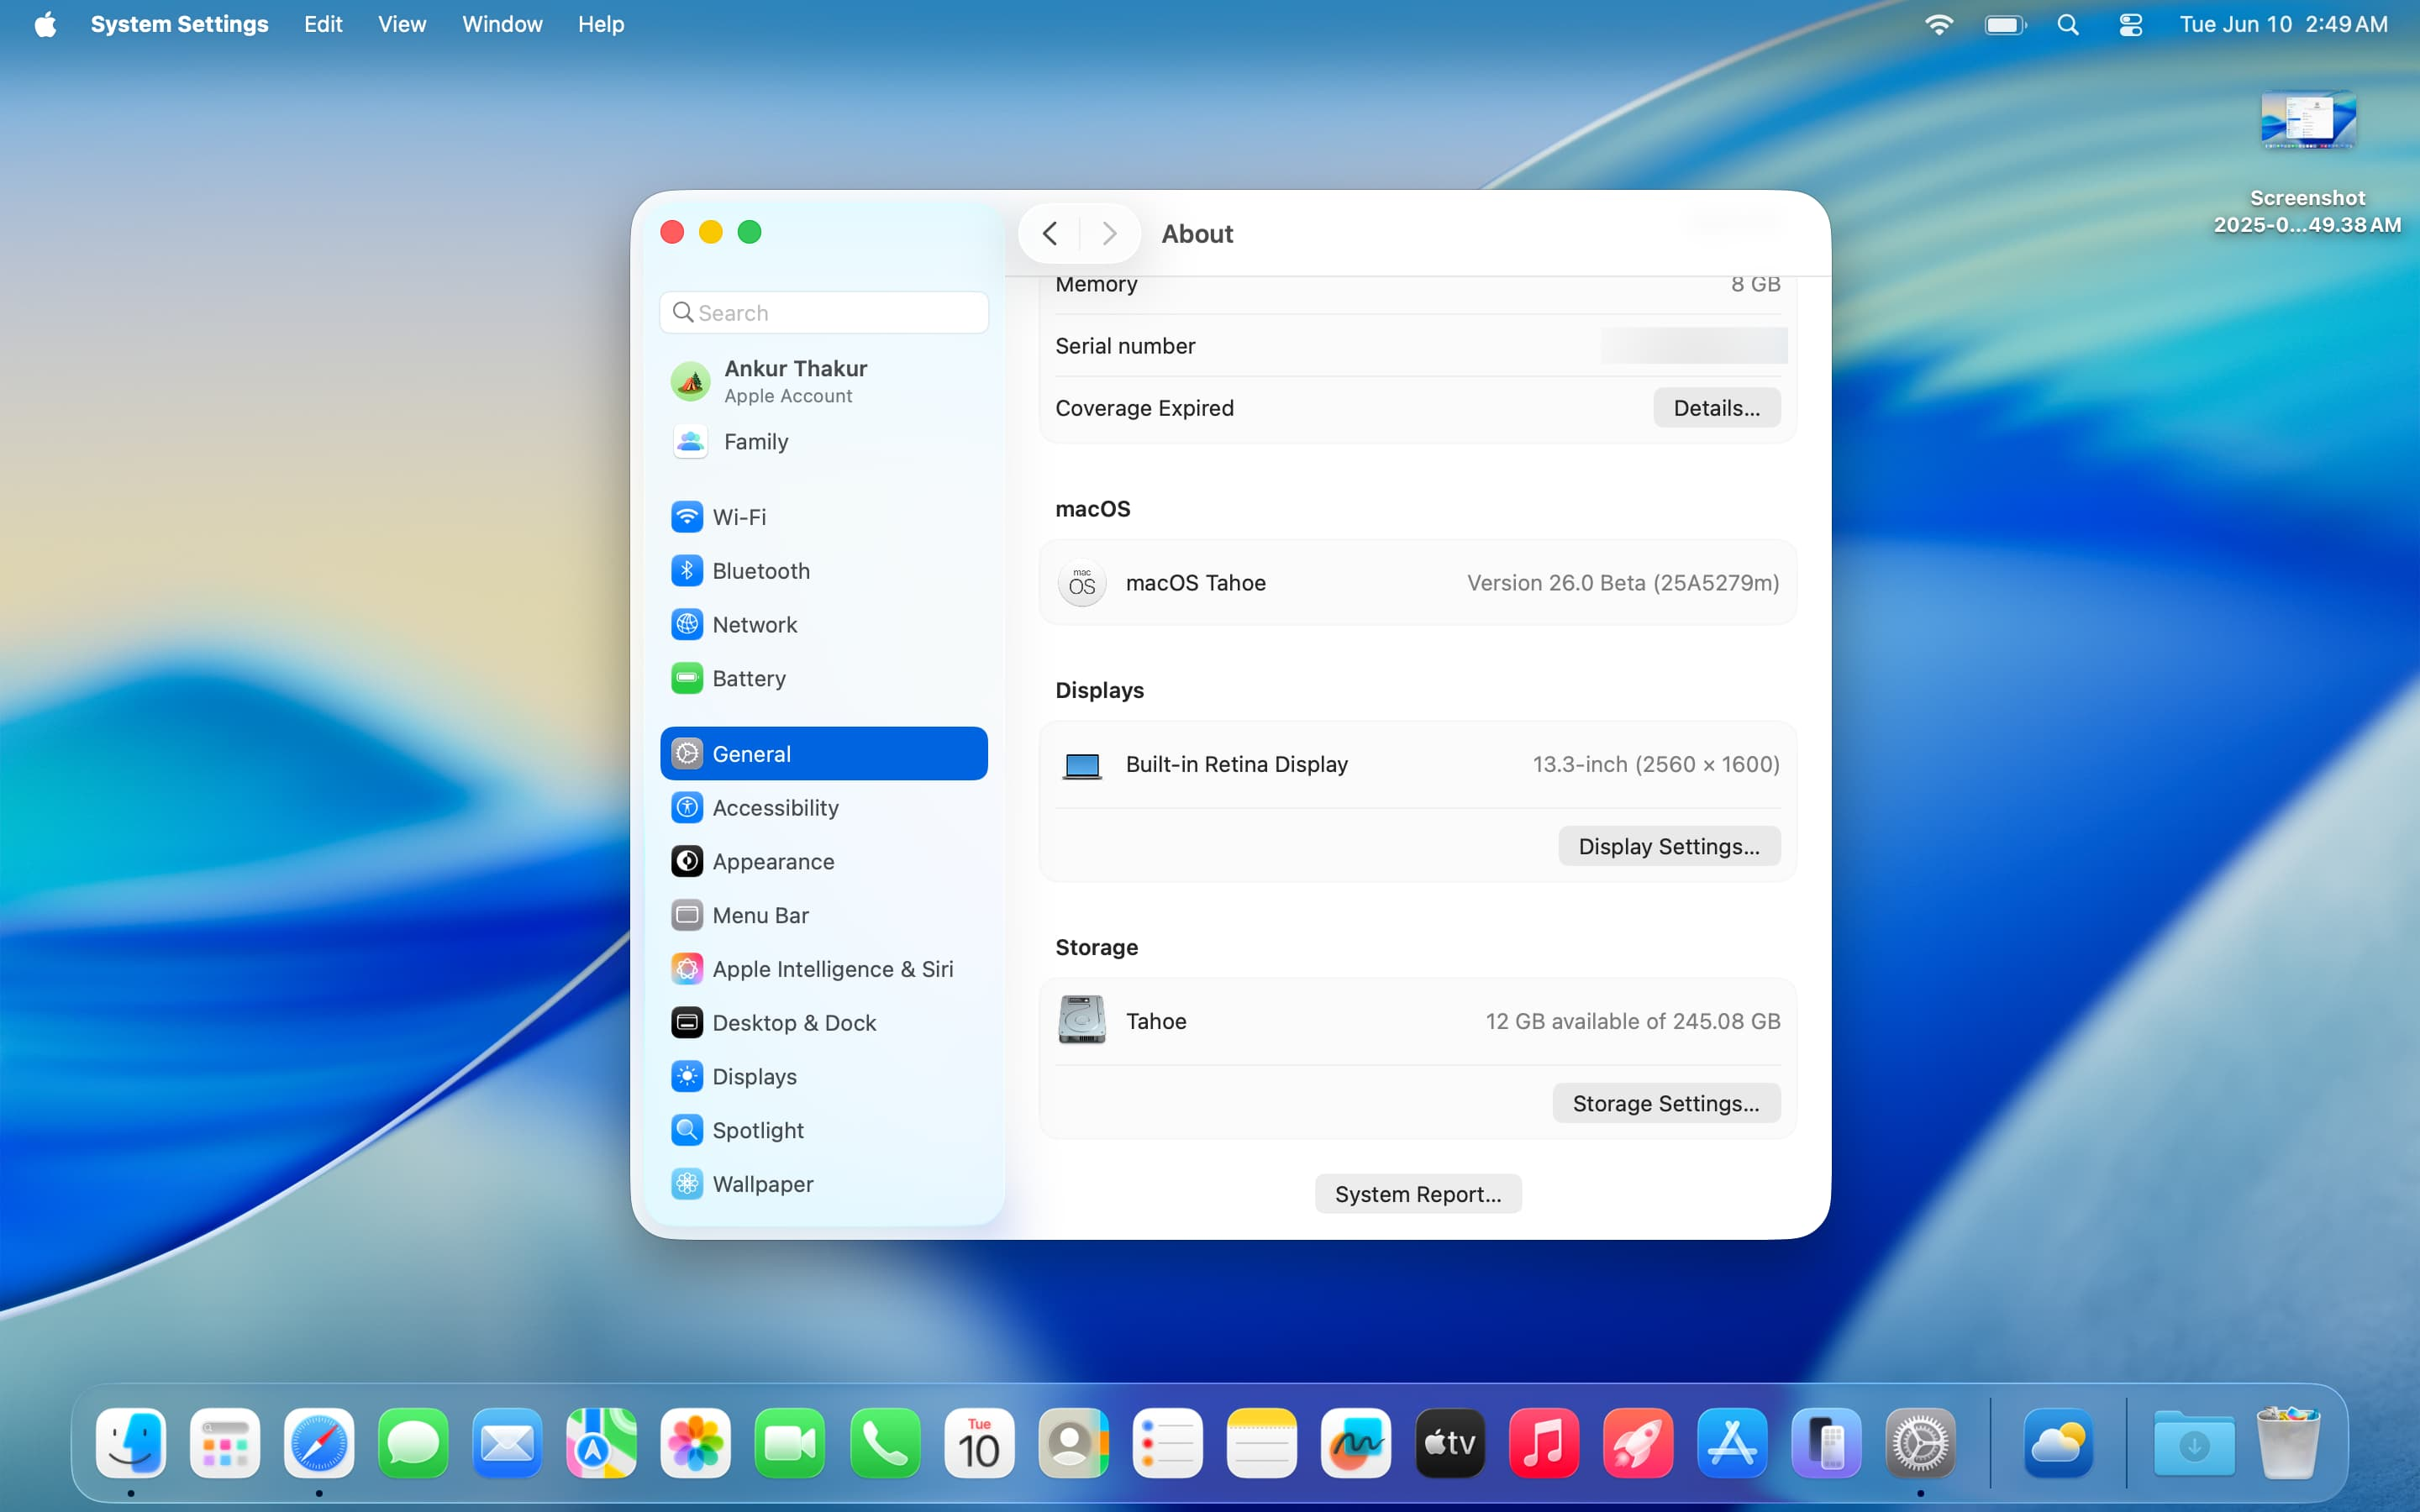The width and height of the screenshot is (2420, 1512).
Task: Open the Wi-Fi settings pane
Action: click(738, 517)
